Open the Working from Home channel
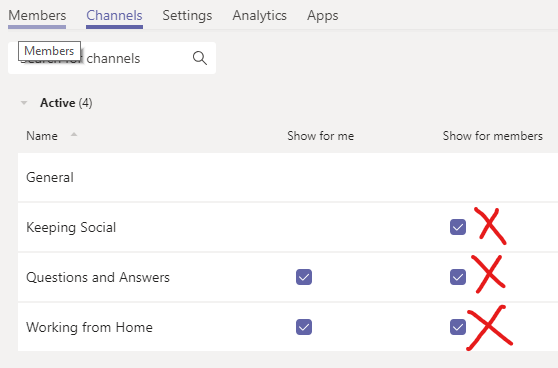This screenshot has height=368, width=558. (x=89, y=327)
